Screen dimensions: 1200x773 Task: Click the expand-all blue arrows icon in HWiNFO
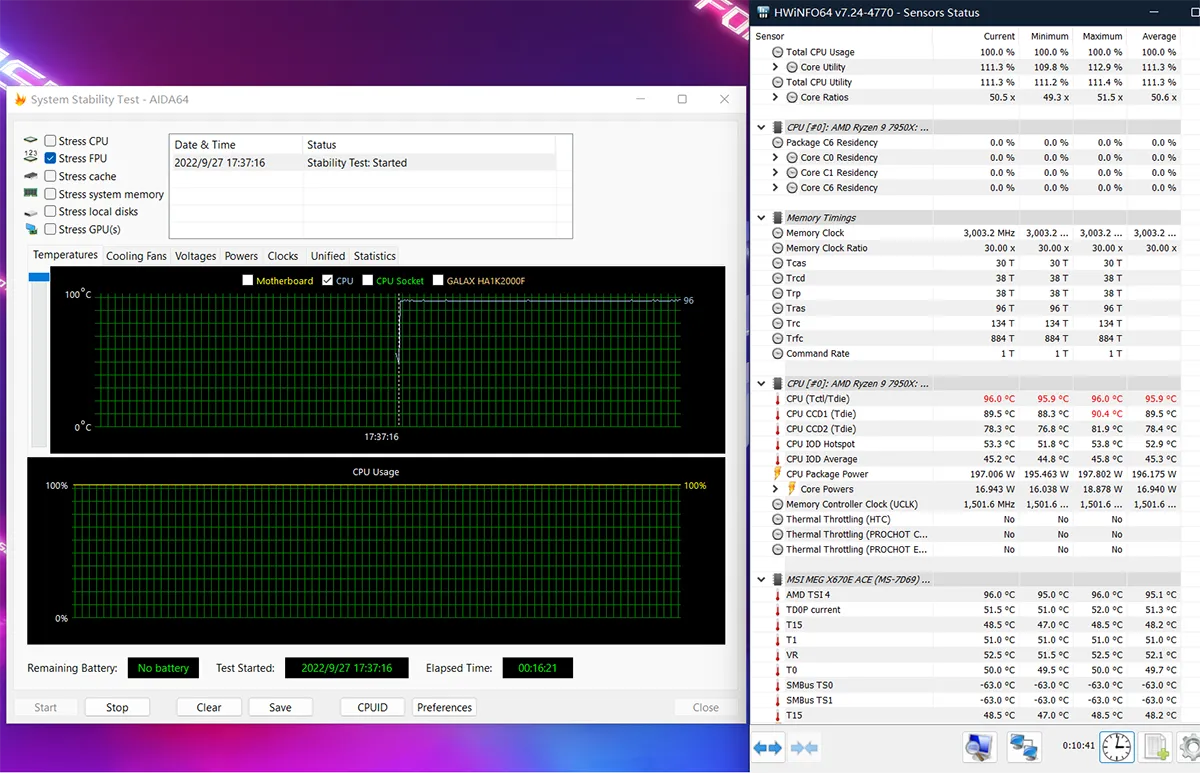pos(767,747)
